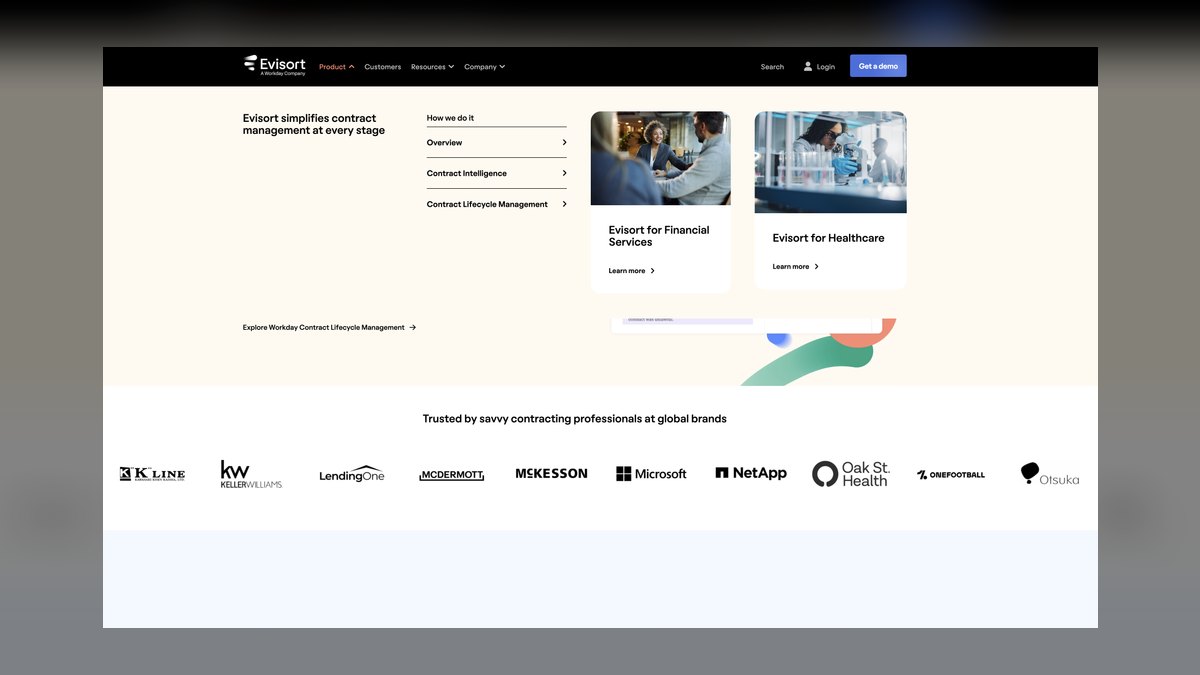This screenshot has width=1200, height=675.
Task: Open the Financial Services card photo
Action: (x=661, y=158)
